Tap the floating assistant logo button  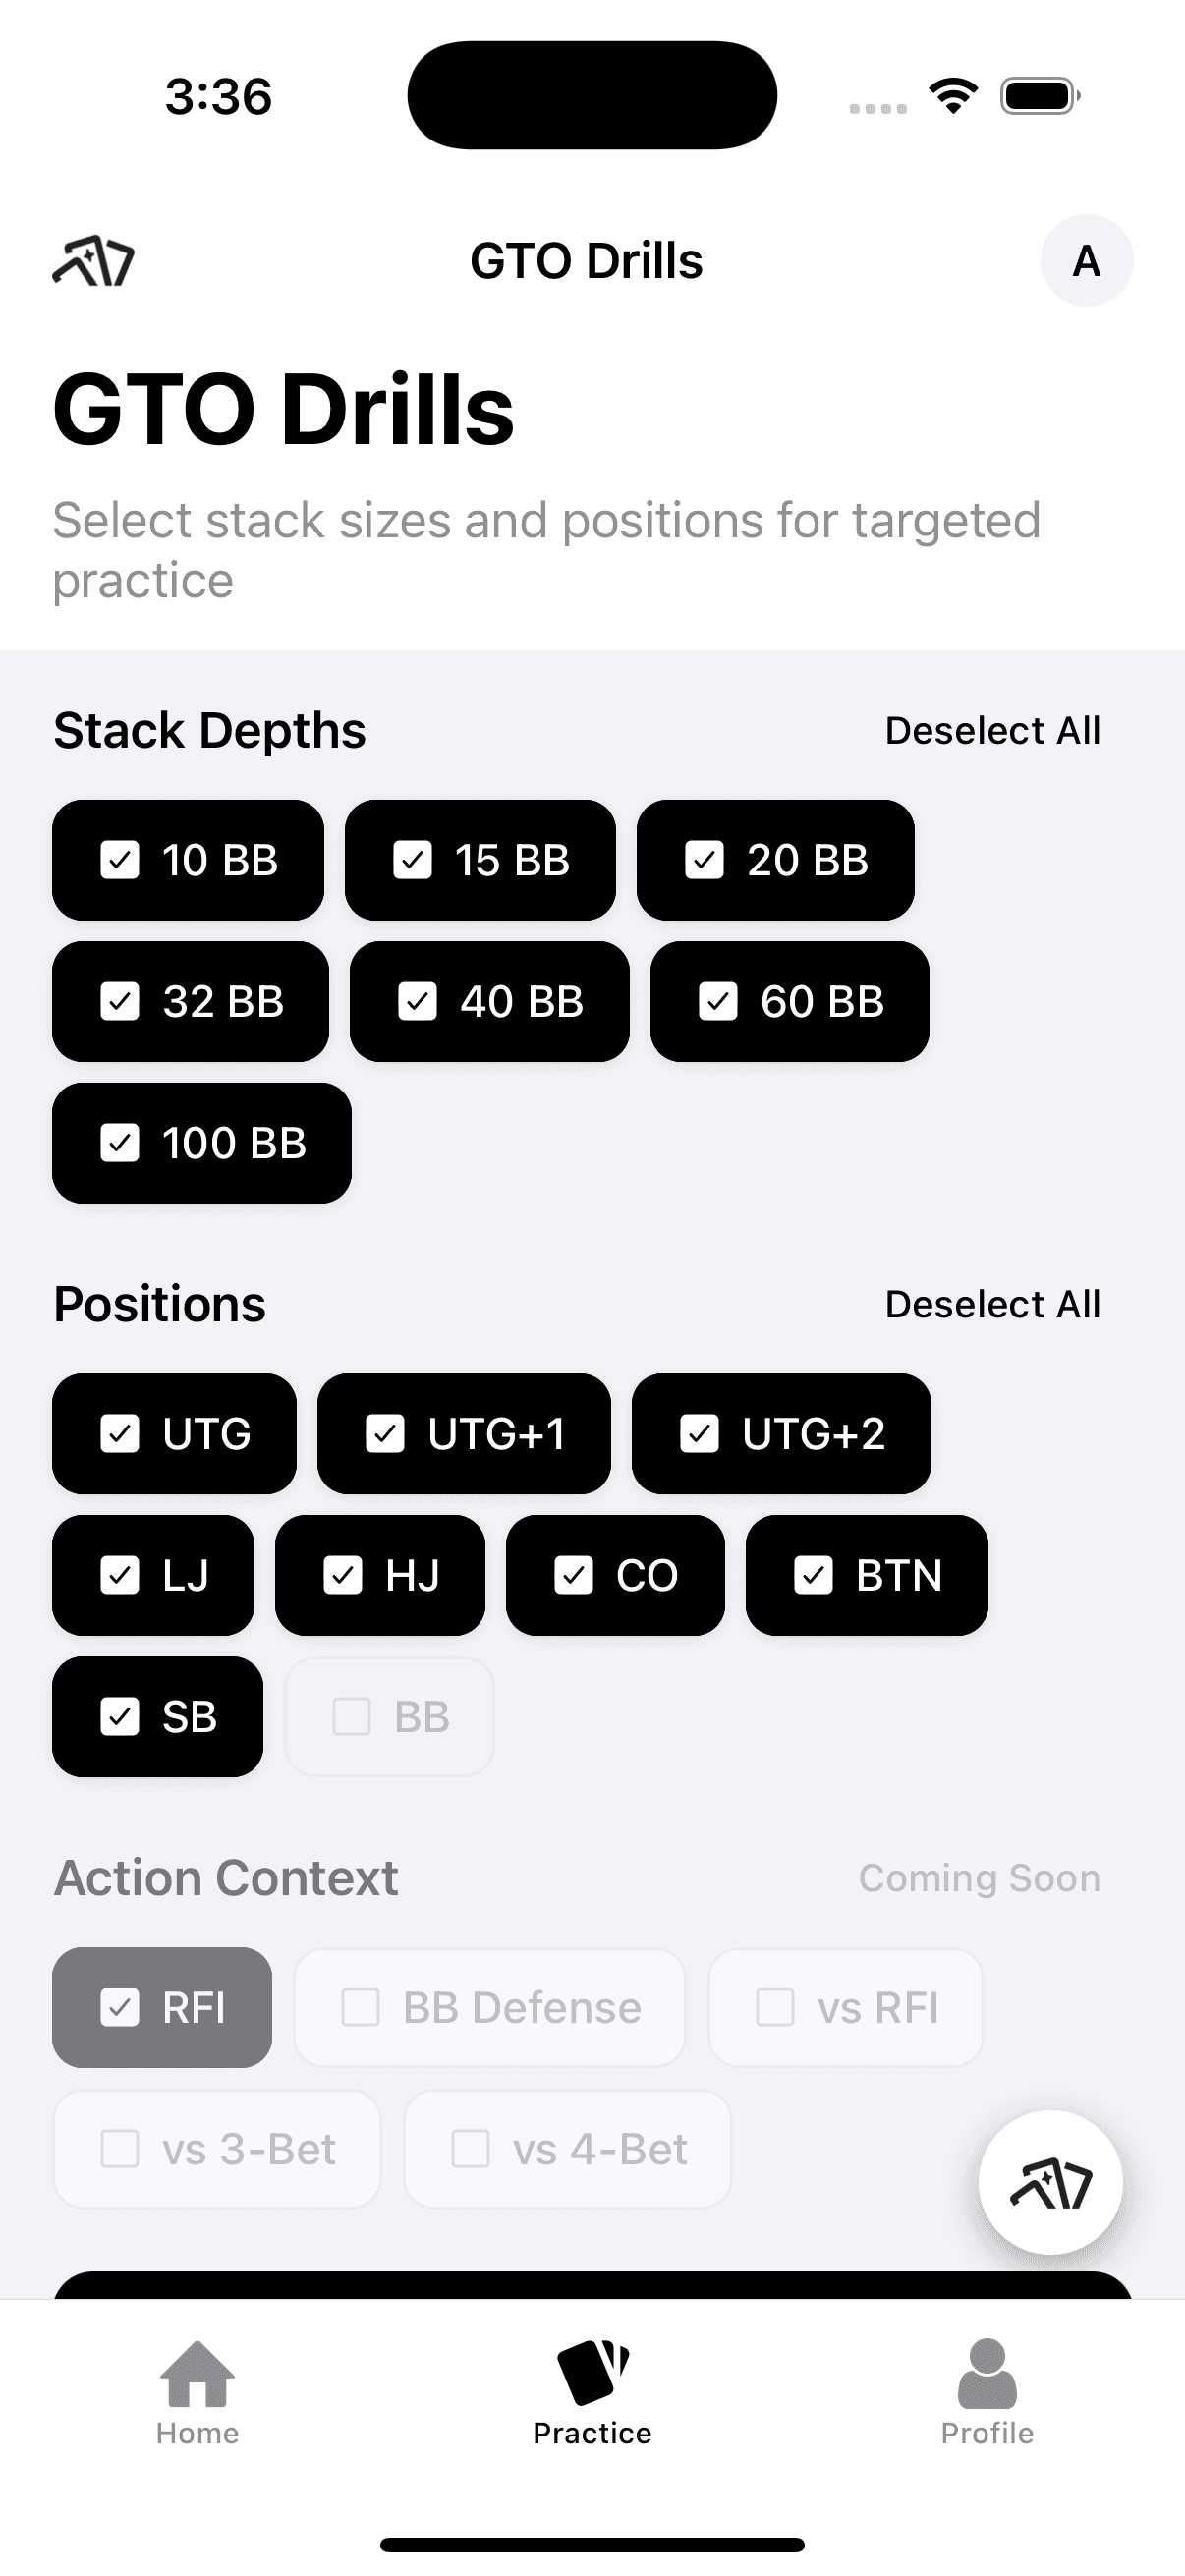[x=1050, y=2183]
